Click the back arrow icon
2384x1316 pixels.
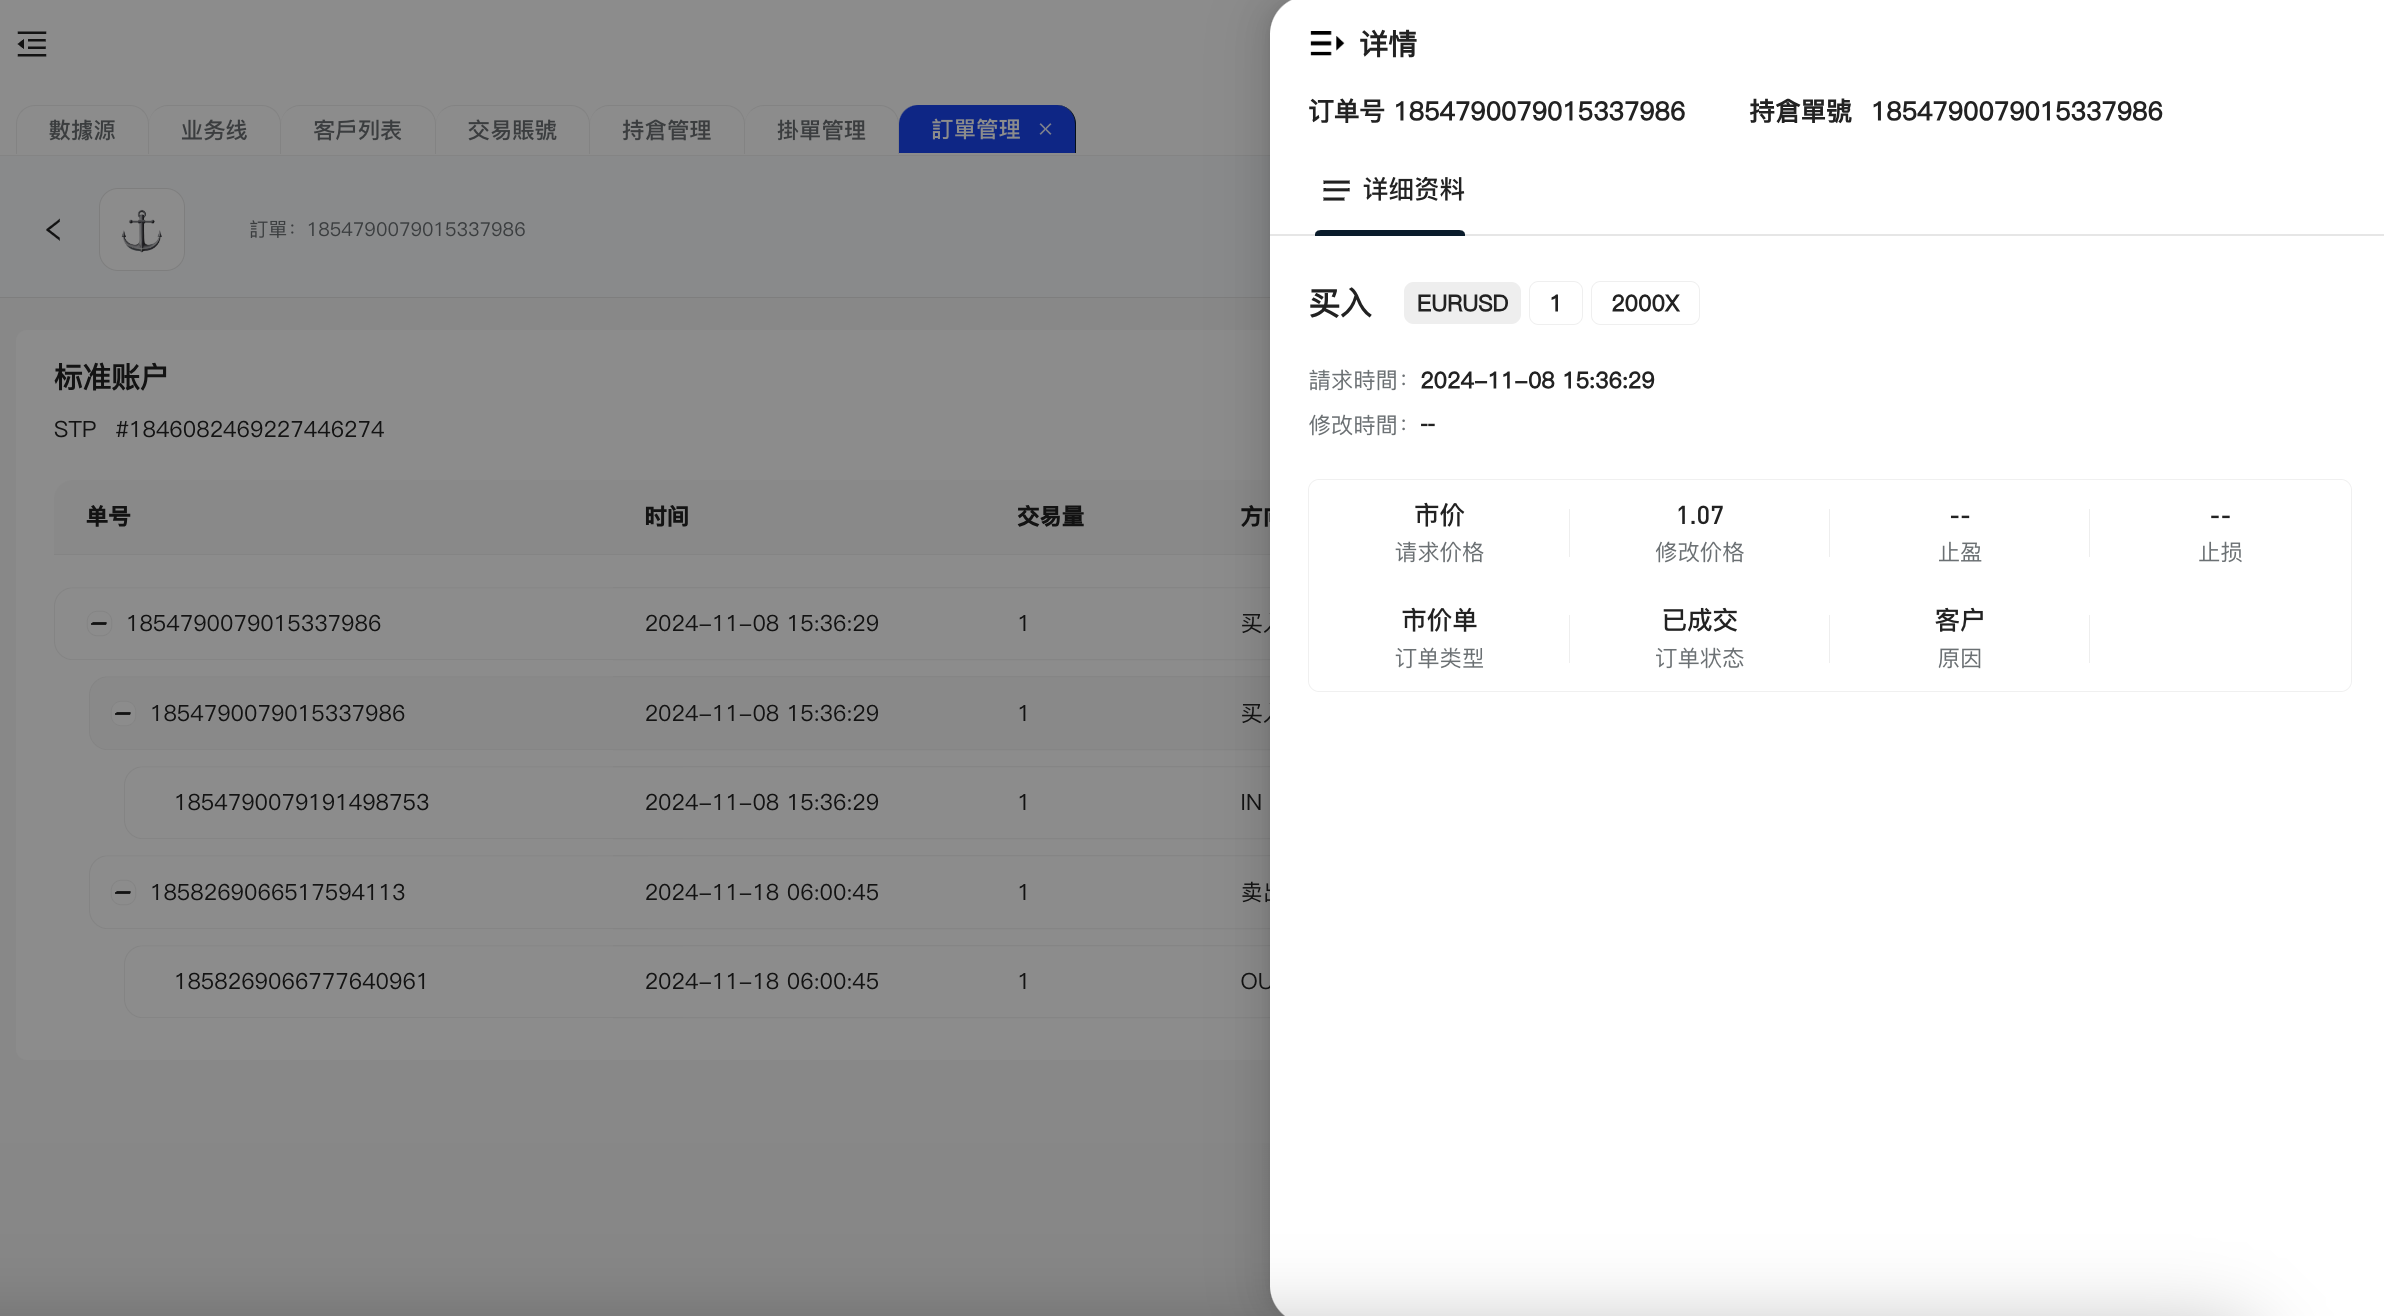tap(54, 230)
